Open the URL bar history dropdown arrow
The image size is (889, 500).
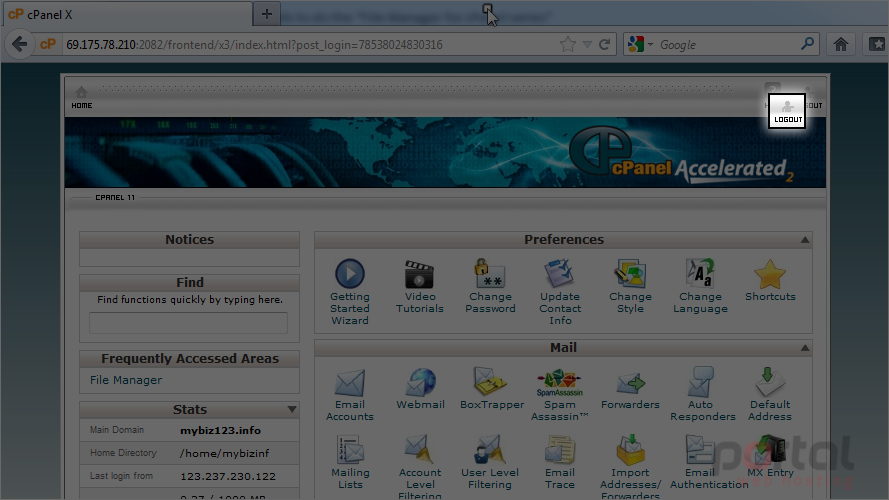tap(587, 44)
